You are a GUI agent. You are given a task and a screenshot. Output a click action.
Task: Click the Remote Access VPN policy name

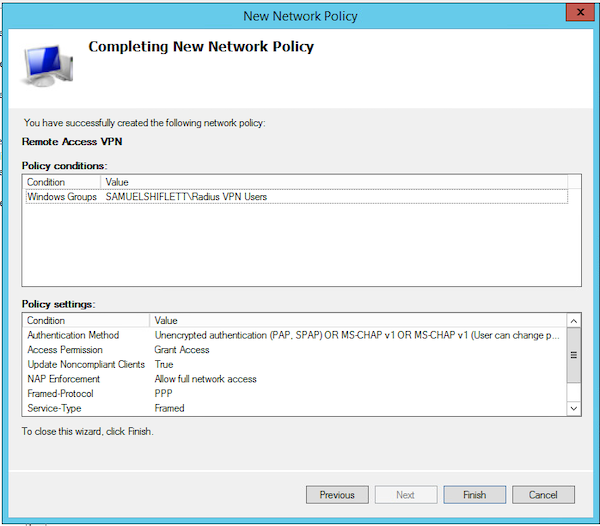pos(72,142)
